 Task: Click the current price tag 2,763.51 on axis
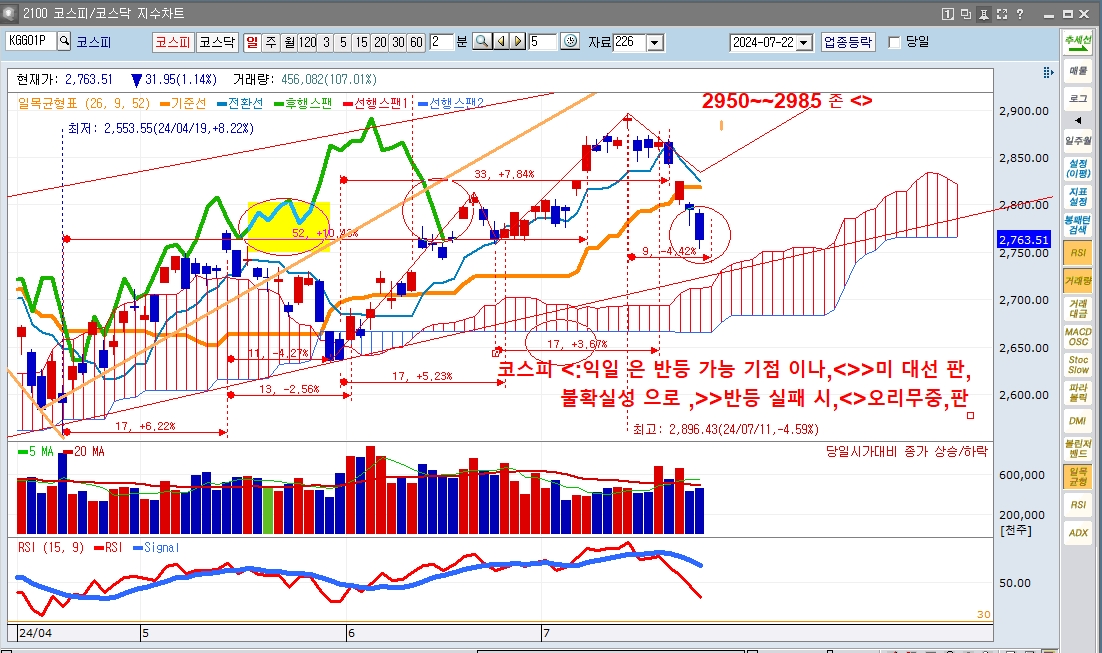[x=1024, y=240]
